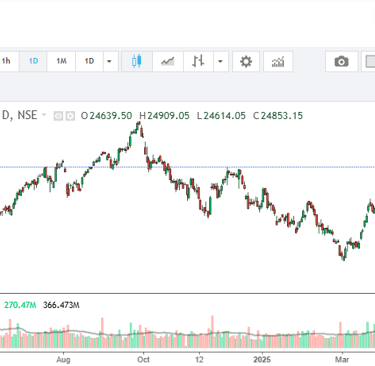Open chart style dropdown arrow beside bars icon
This screenshot has width=375, height=366.
220,61
